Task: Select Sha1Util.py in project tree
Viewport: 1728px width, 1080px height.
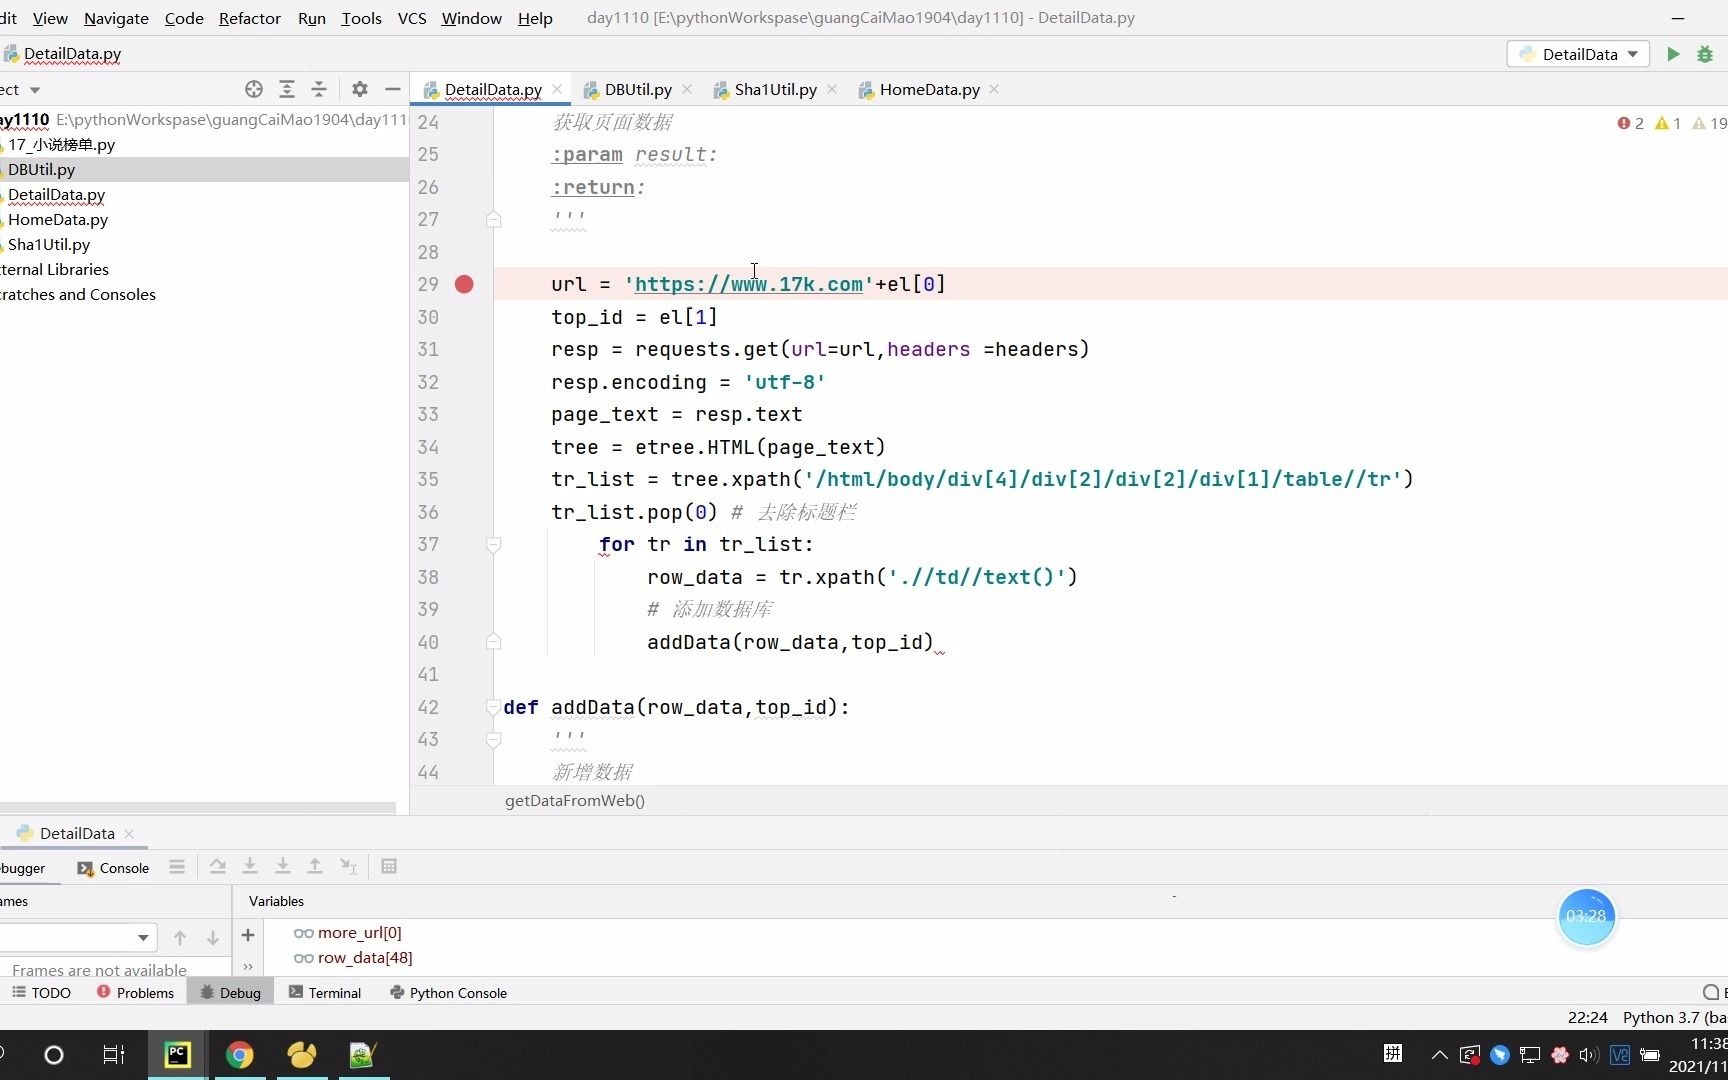Action: tap(49, 244)
